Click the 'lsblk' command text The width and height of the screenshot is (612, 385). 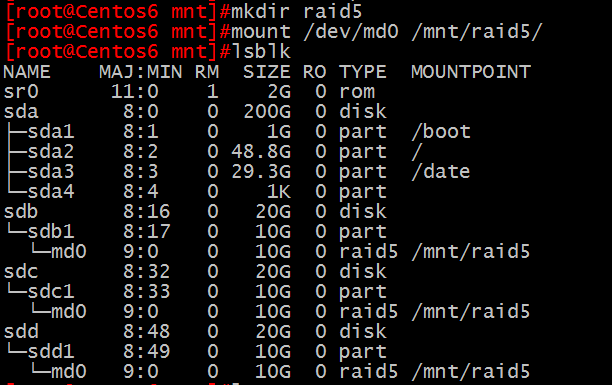261,51
